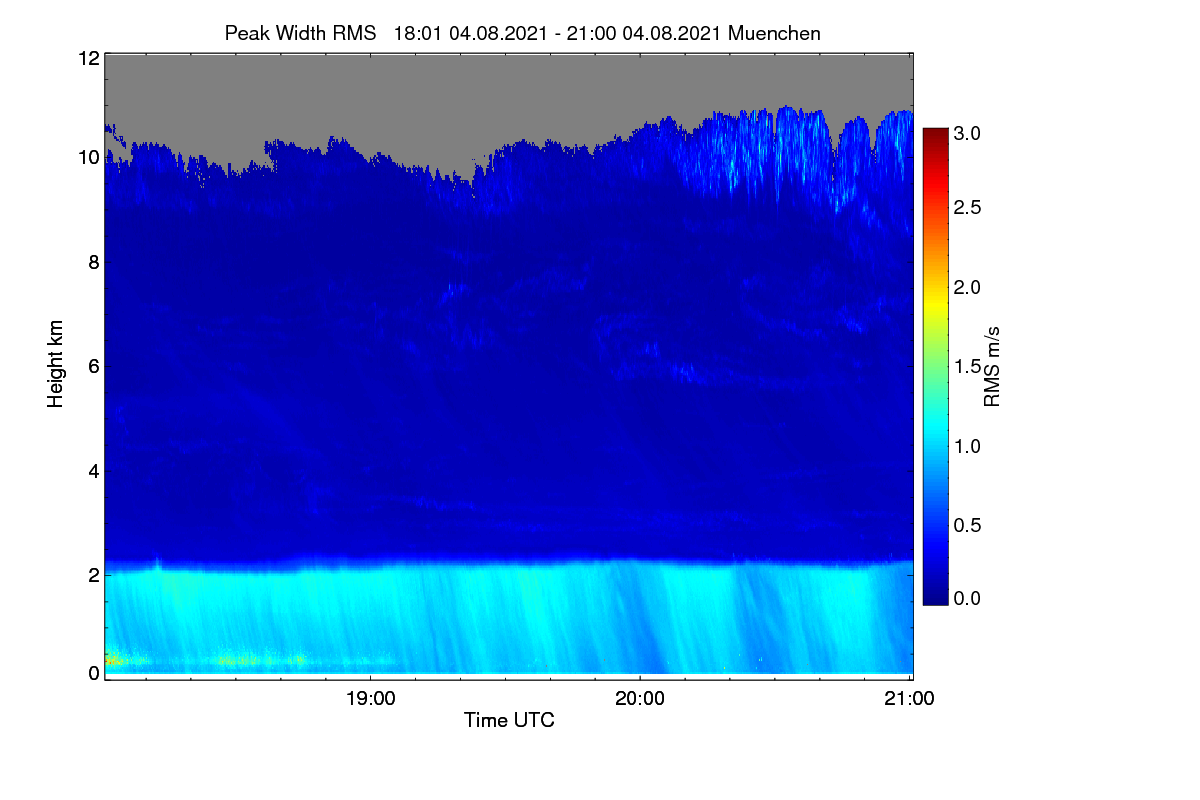Click the 12 km height tick label
The height and width of the screenshot is (800, 1200).
pos(88,58)
